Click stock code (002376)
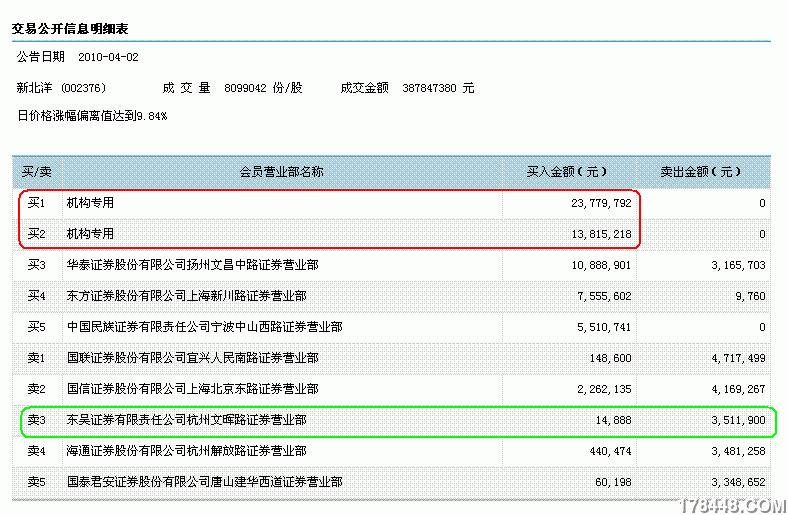This screenshot has height=515, width=788. [x=83, y=88]
